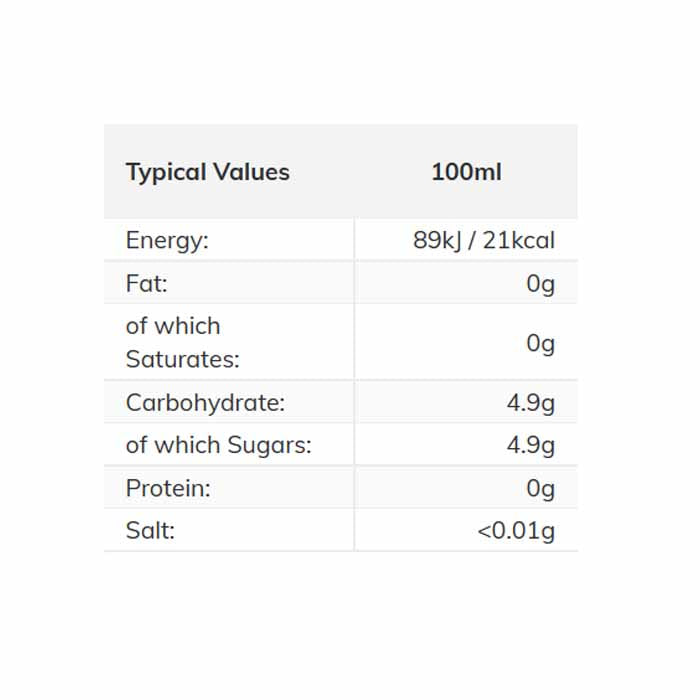Click the 4.9g Carbohydrate value
The height and width of the screenshot is (700, 700).
pyautogui.click(x=530, y=403)
